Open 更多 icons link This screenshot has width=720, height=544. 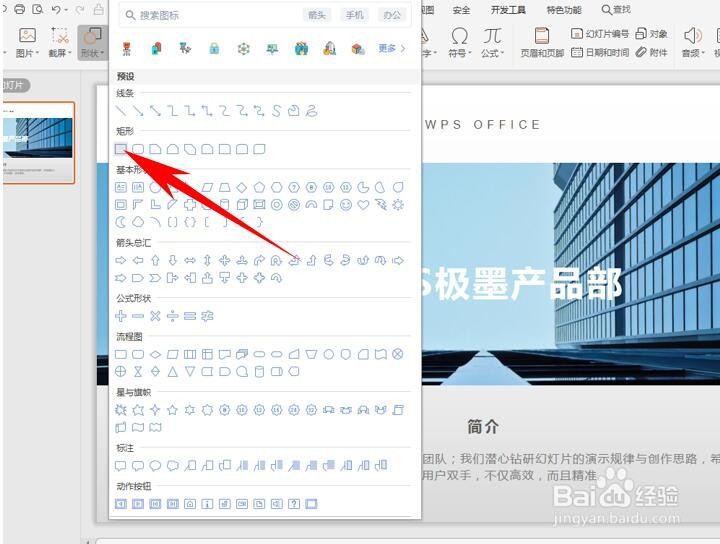click(x=392, y=48)
